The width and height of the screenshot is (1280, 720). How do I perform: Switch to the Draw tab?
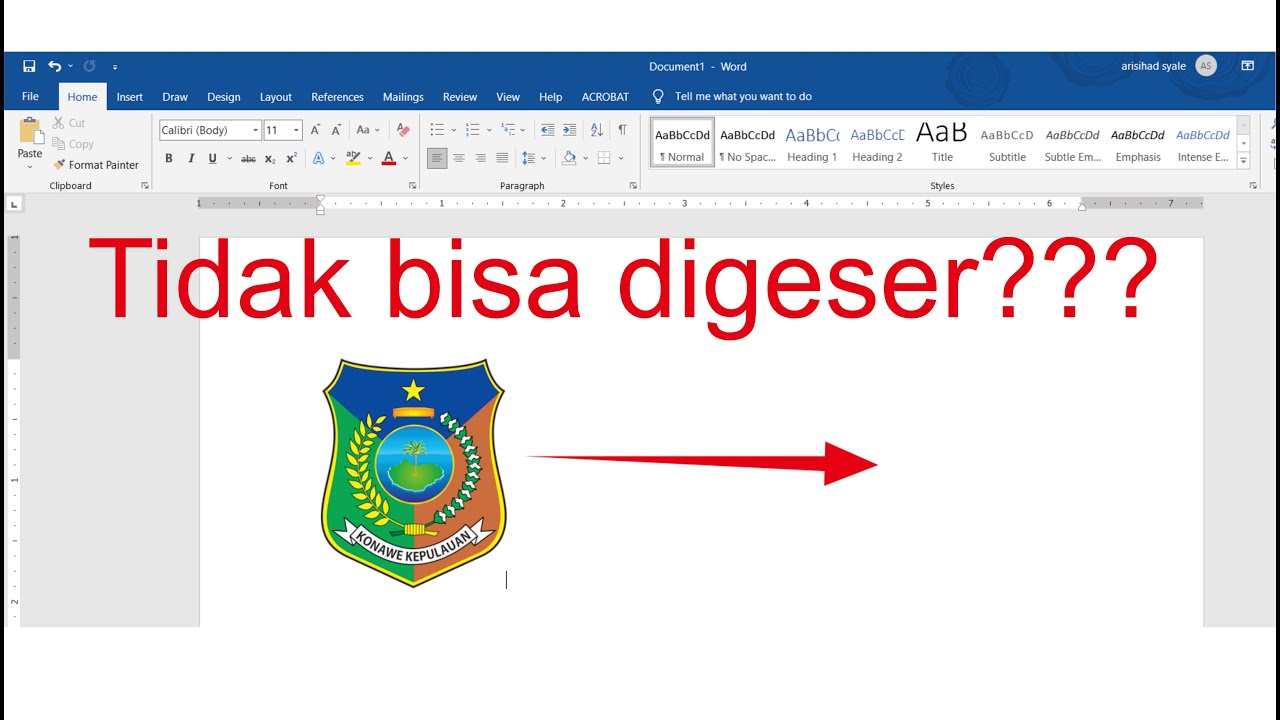[x=175, y=97]
